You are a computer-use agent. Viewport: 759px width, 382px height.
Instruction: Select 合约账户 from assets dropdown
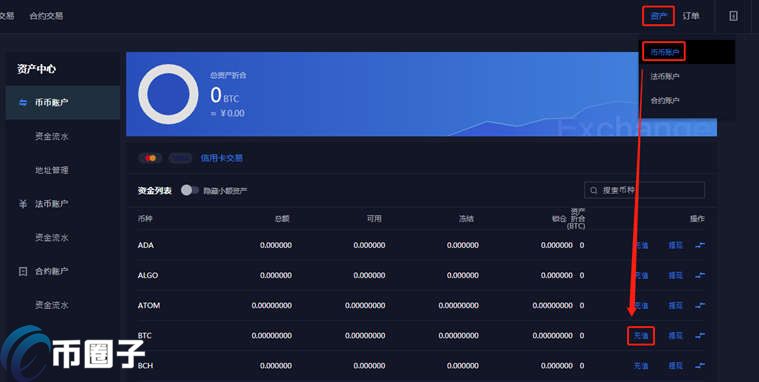[665, 101]
